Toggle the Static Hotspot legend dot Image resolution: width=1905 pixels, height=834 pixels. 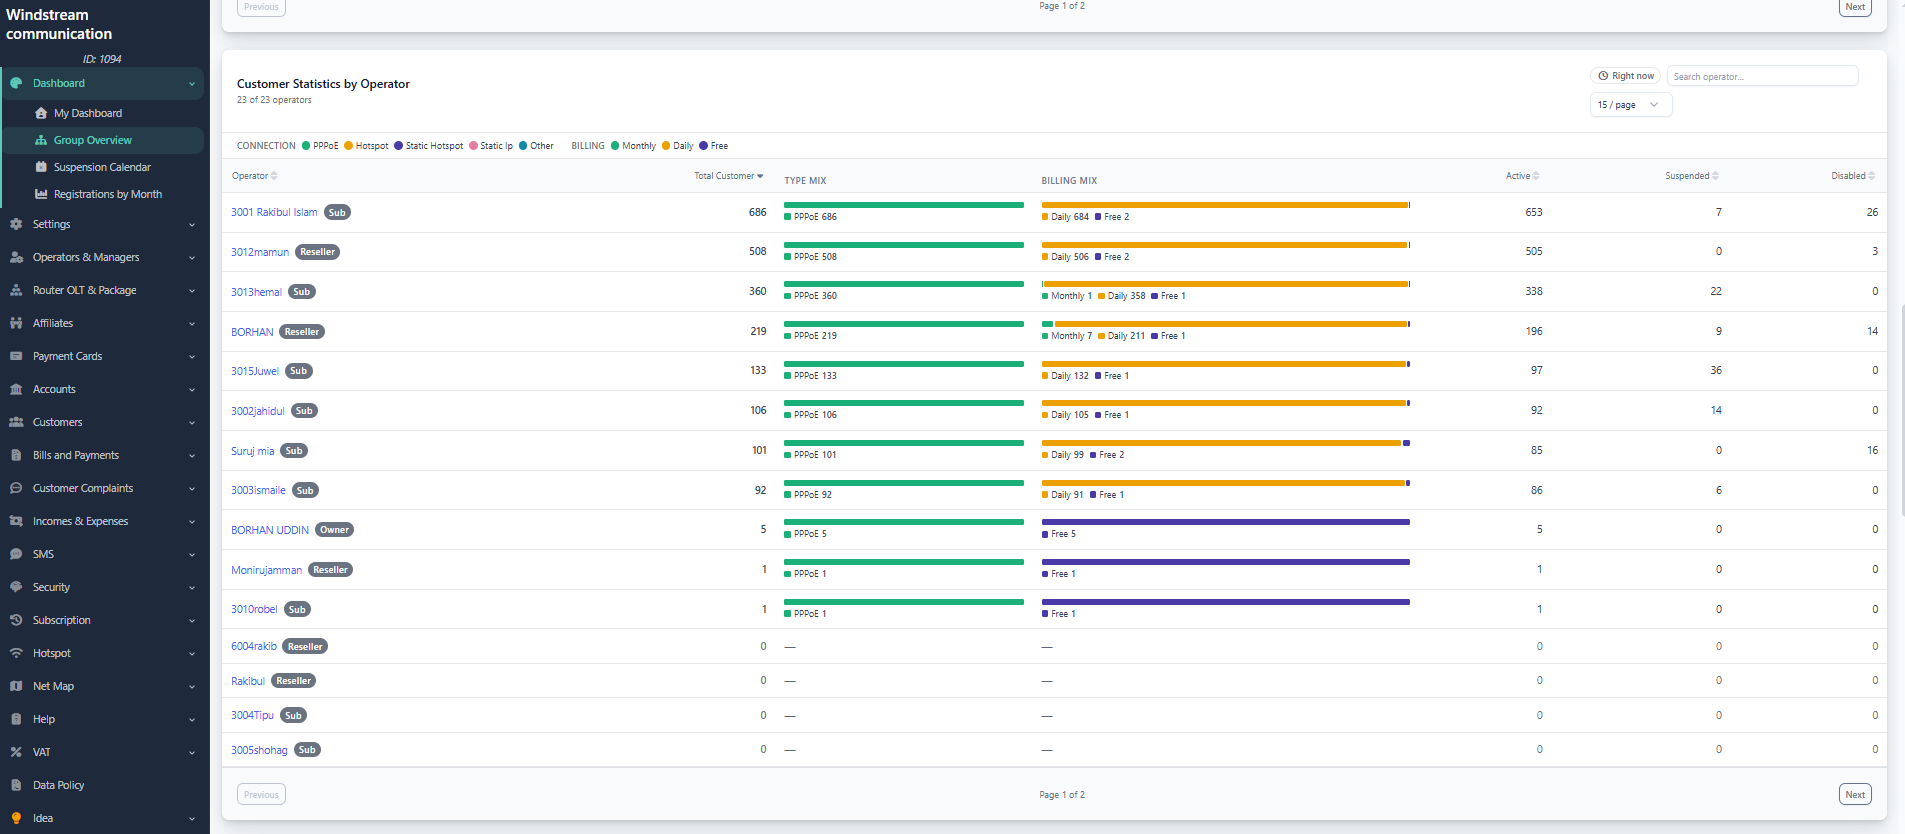tap(398, 146)
